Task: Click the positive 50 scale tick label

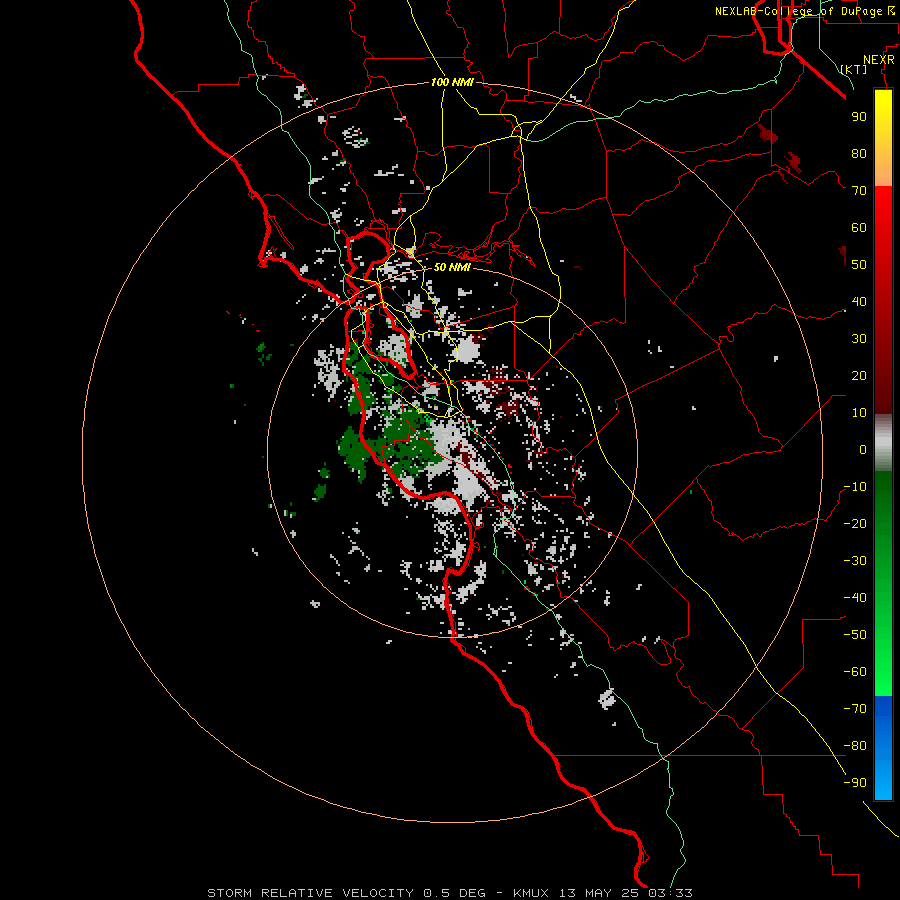Action: (859, 265)
